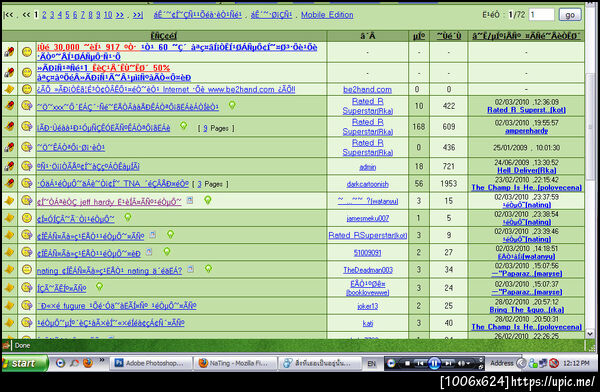Open last poster Hell Deliver[Rka] link
This screenshot has width=600, height=392.
(x=526, y=170)
